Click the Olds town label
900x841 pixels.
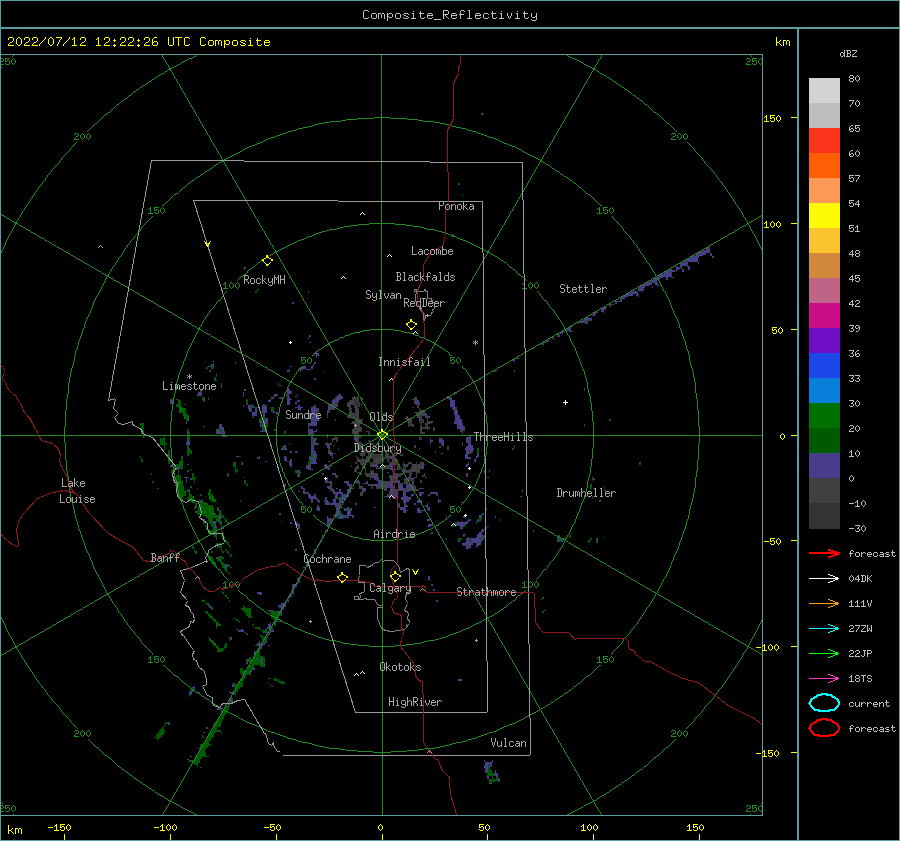[381, 417]
